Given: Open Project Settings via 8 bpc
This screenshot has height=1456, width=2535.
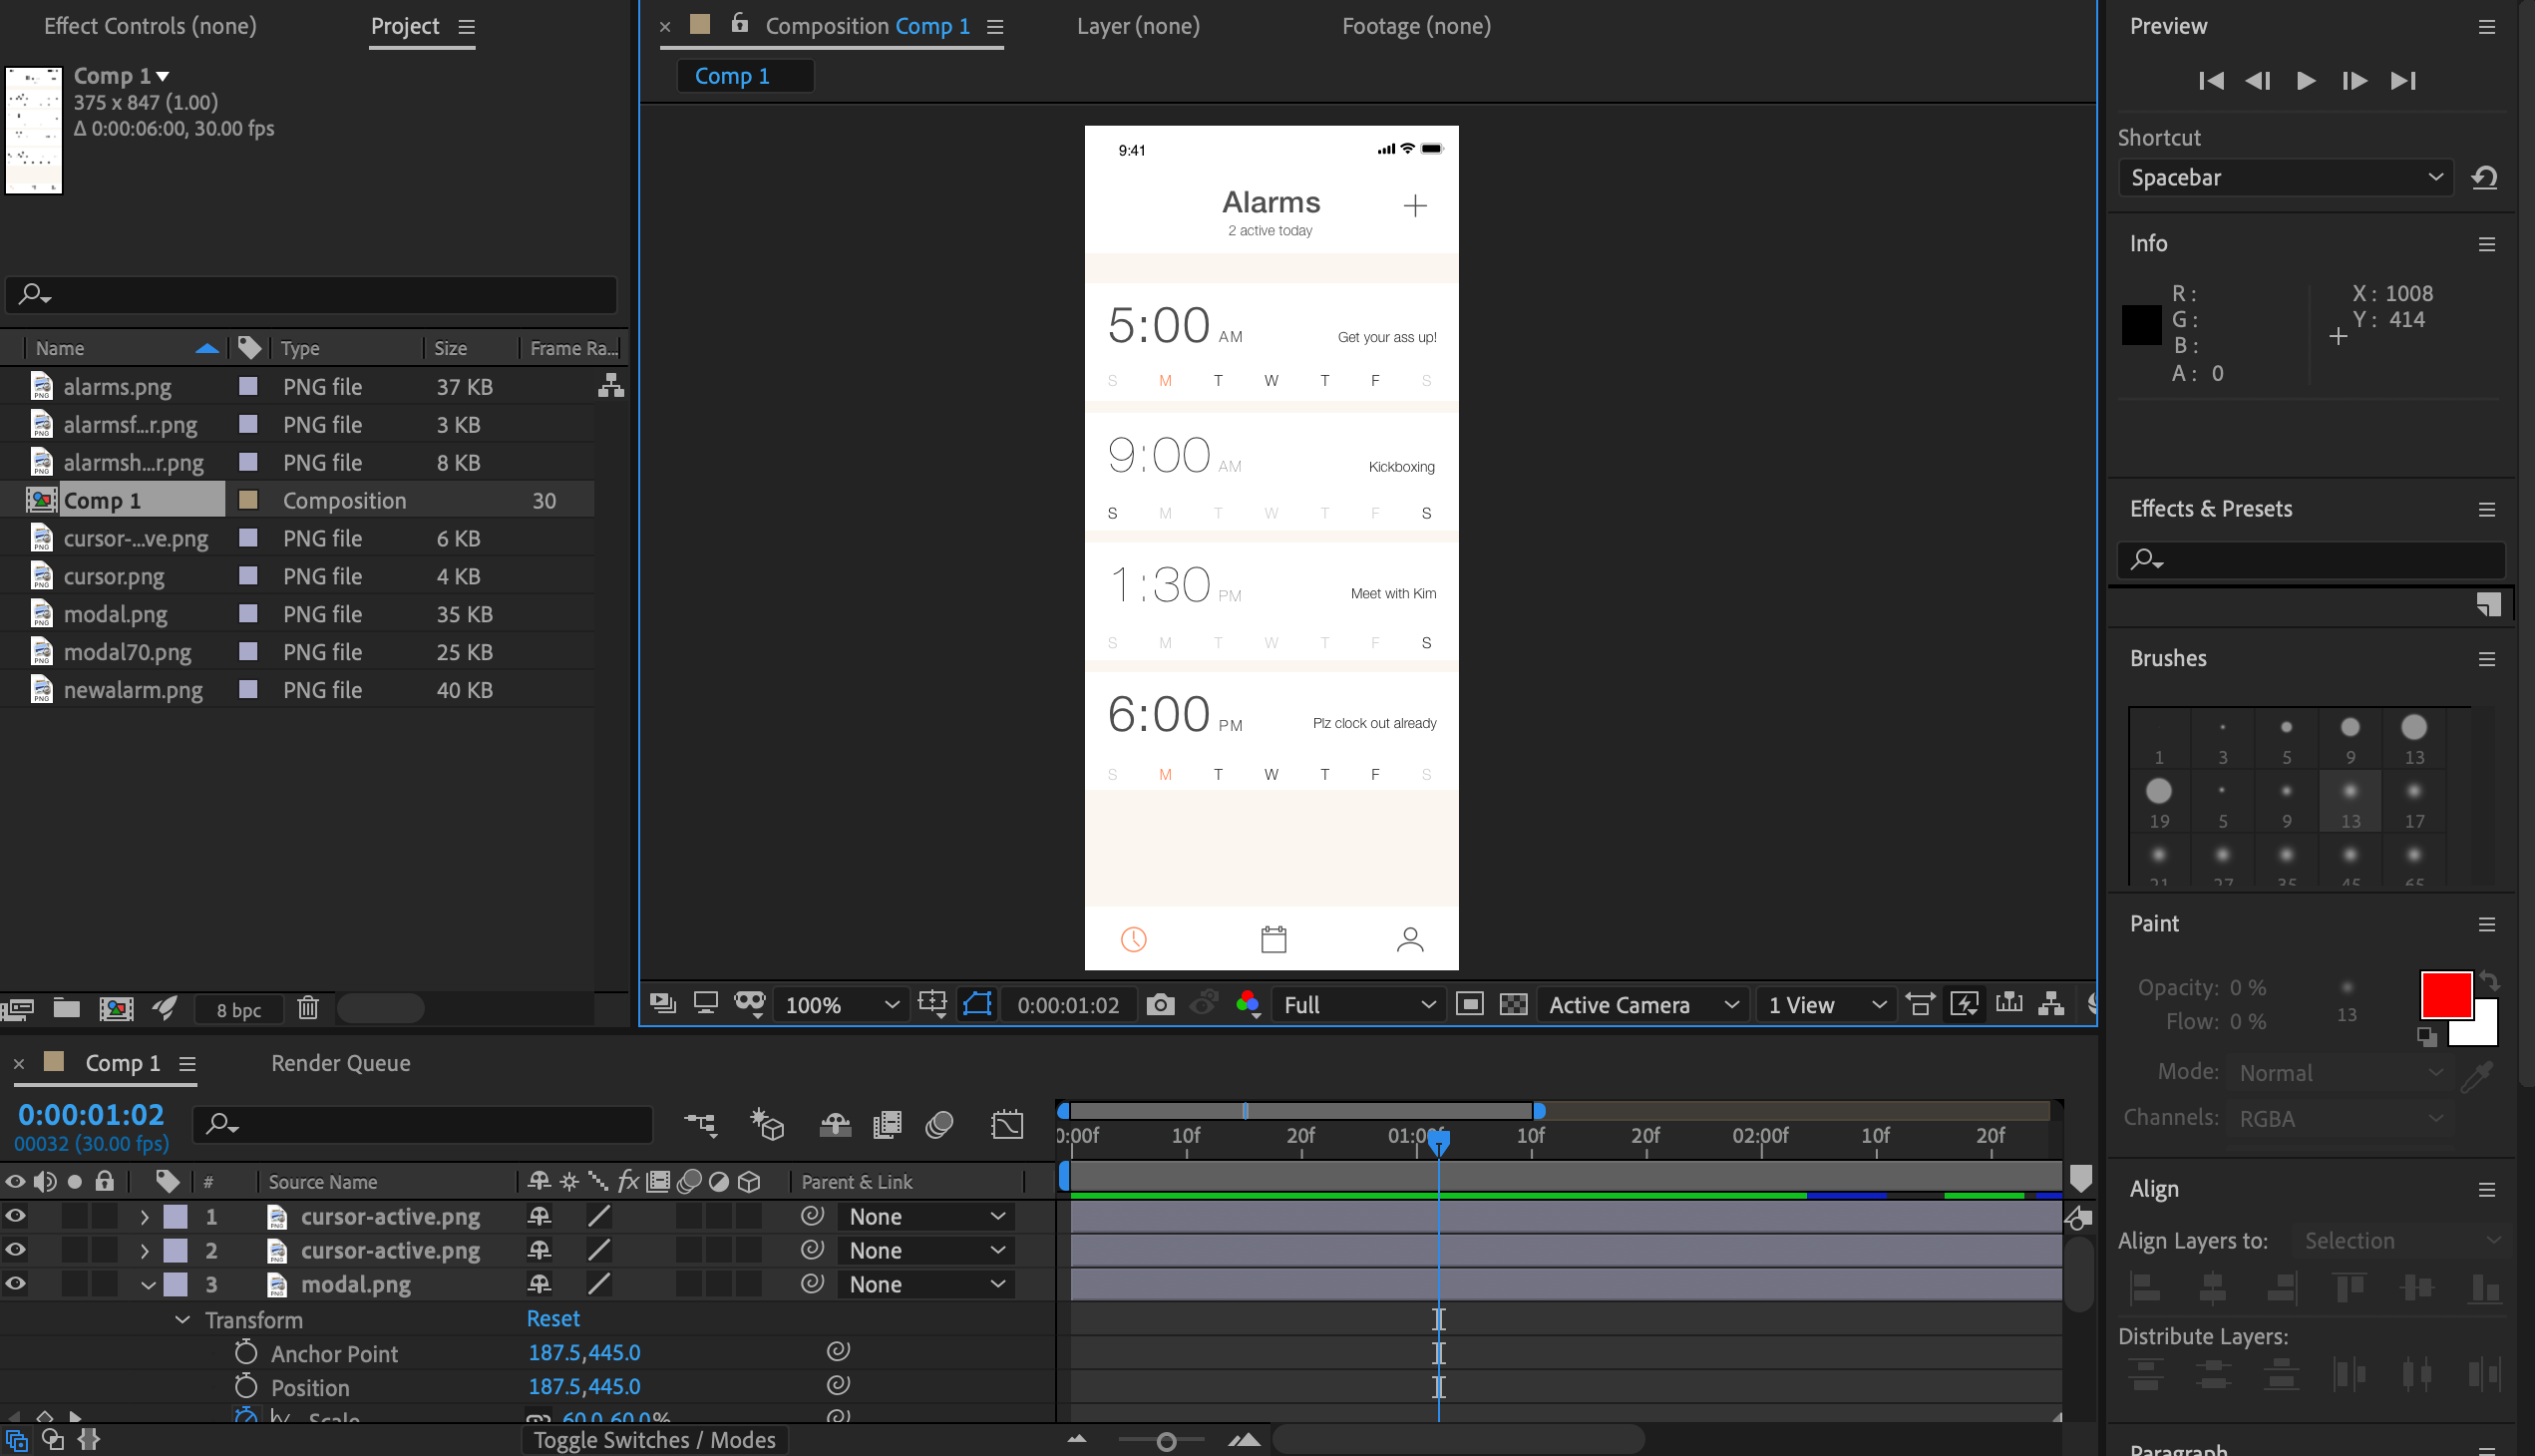Looking at the screenshot, I should (x=238, y=1010).
